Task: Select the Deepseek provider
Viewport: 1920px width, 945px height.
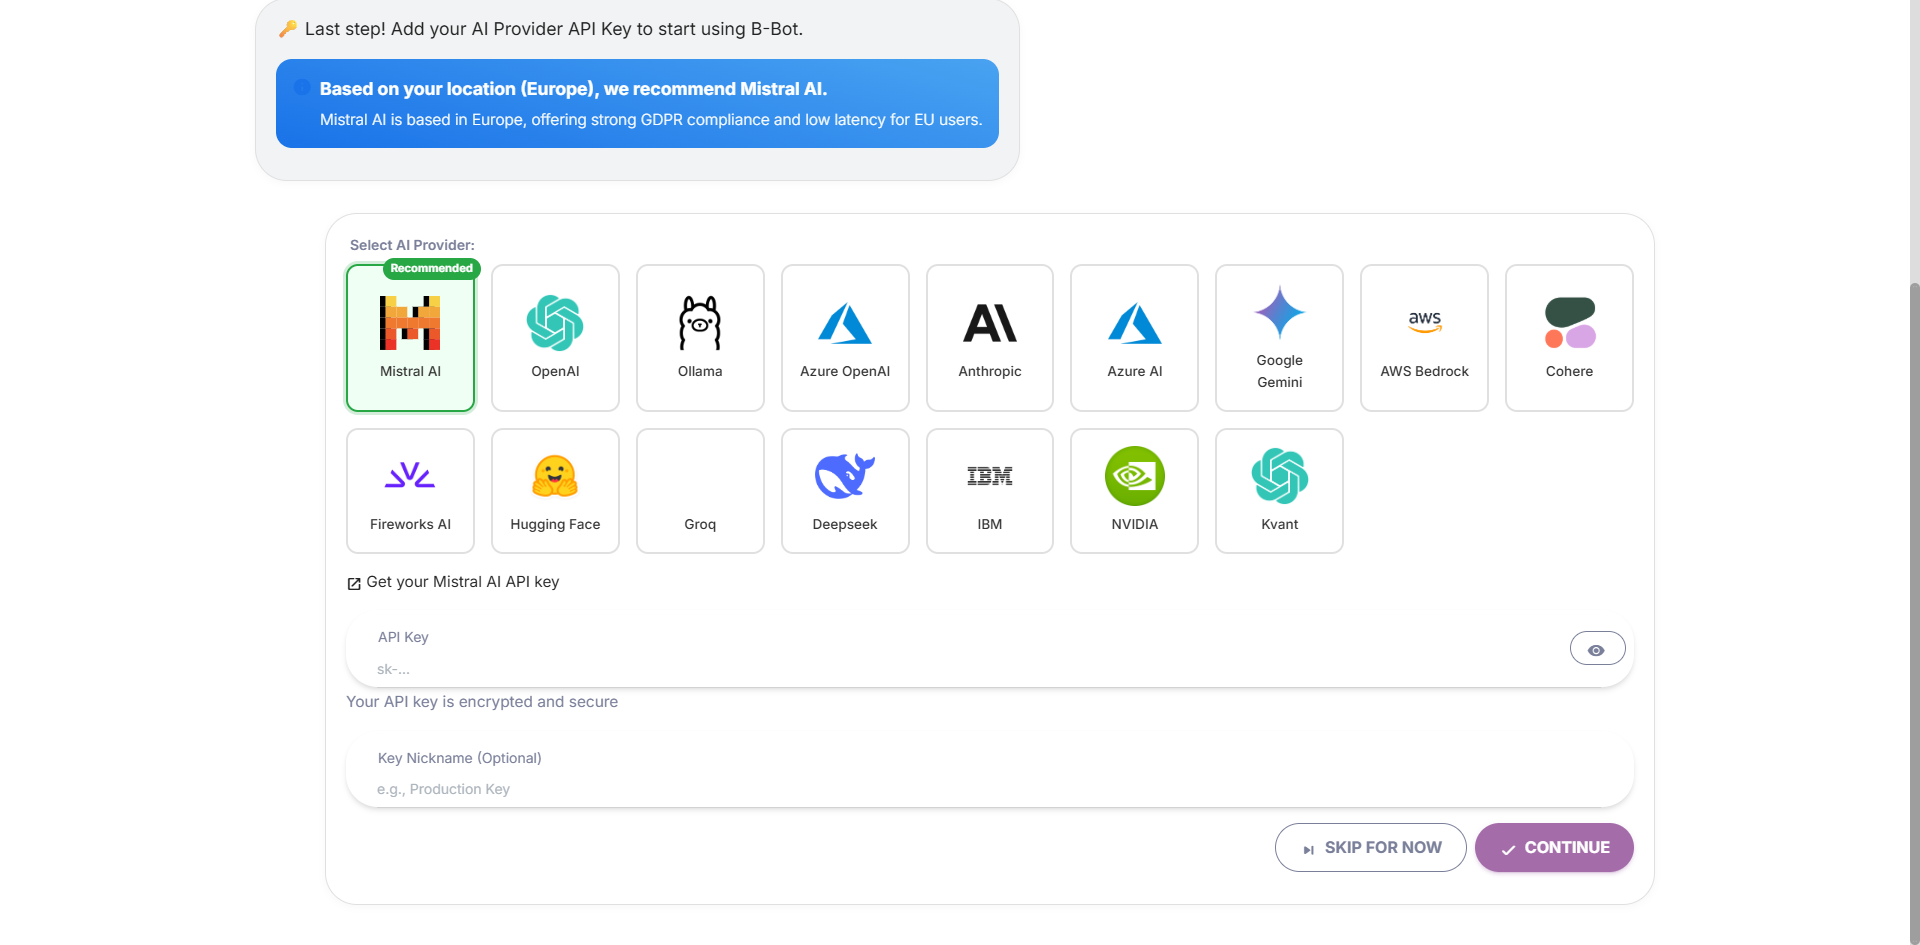Action: point(844,490)
